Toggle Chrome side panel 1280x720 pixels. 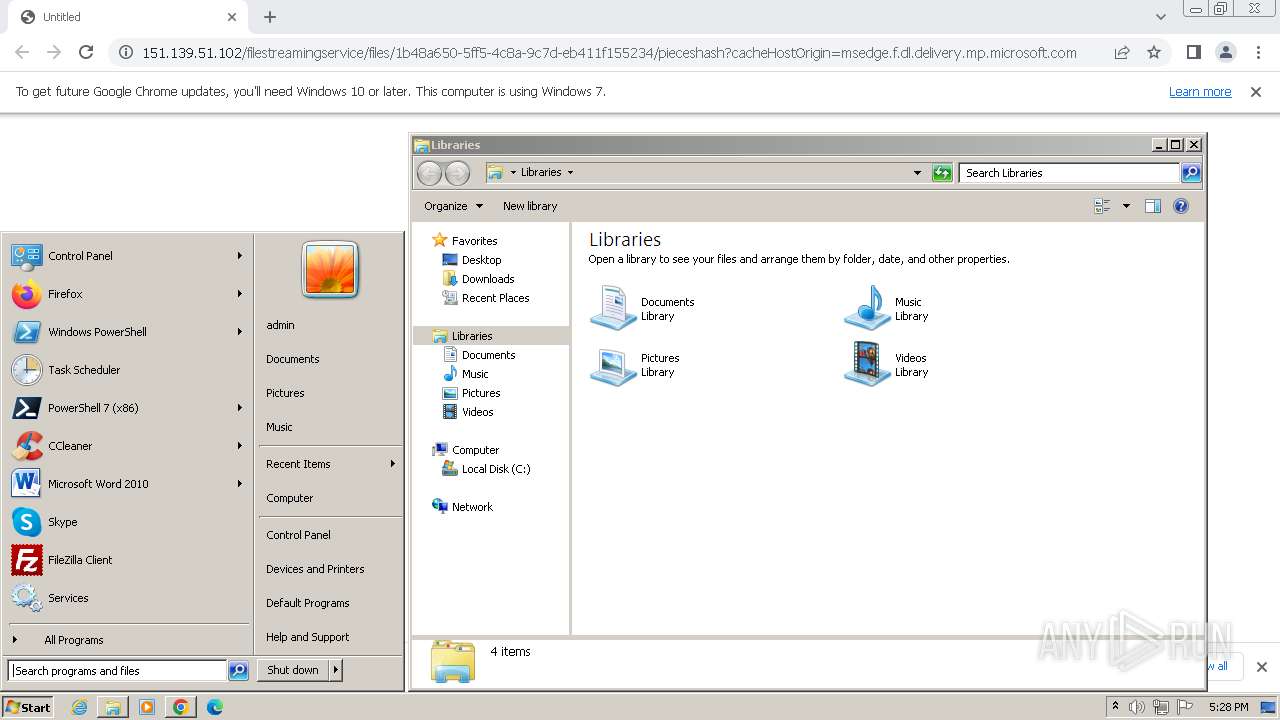point(1194,52)
